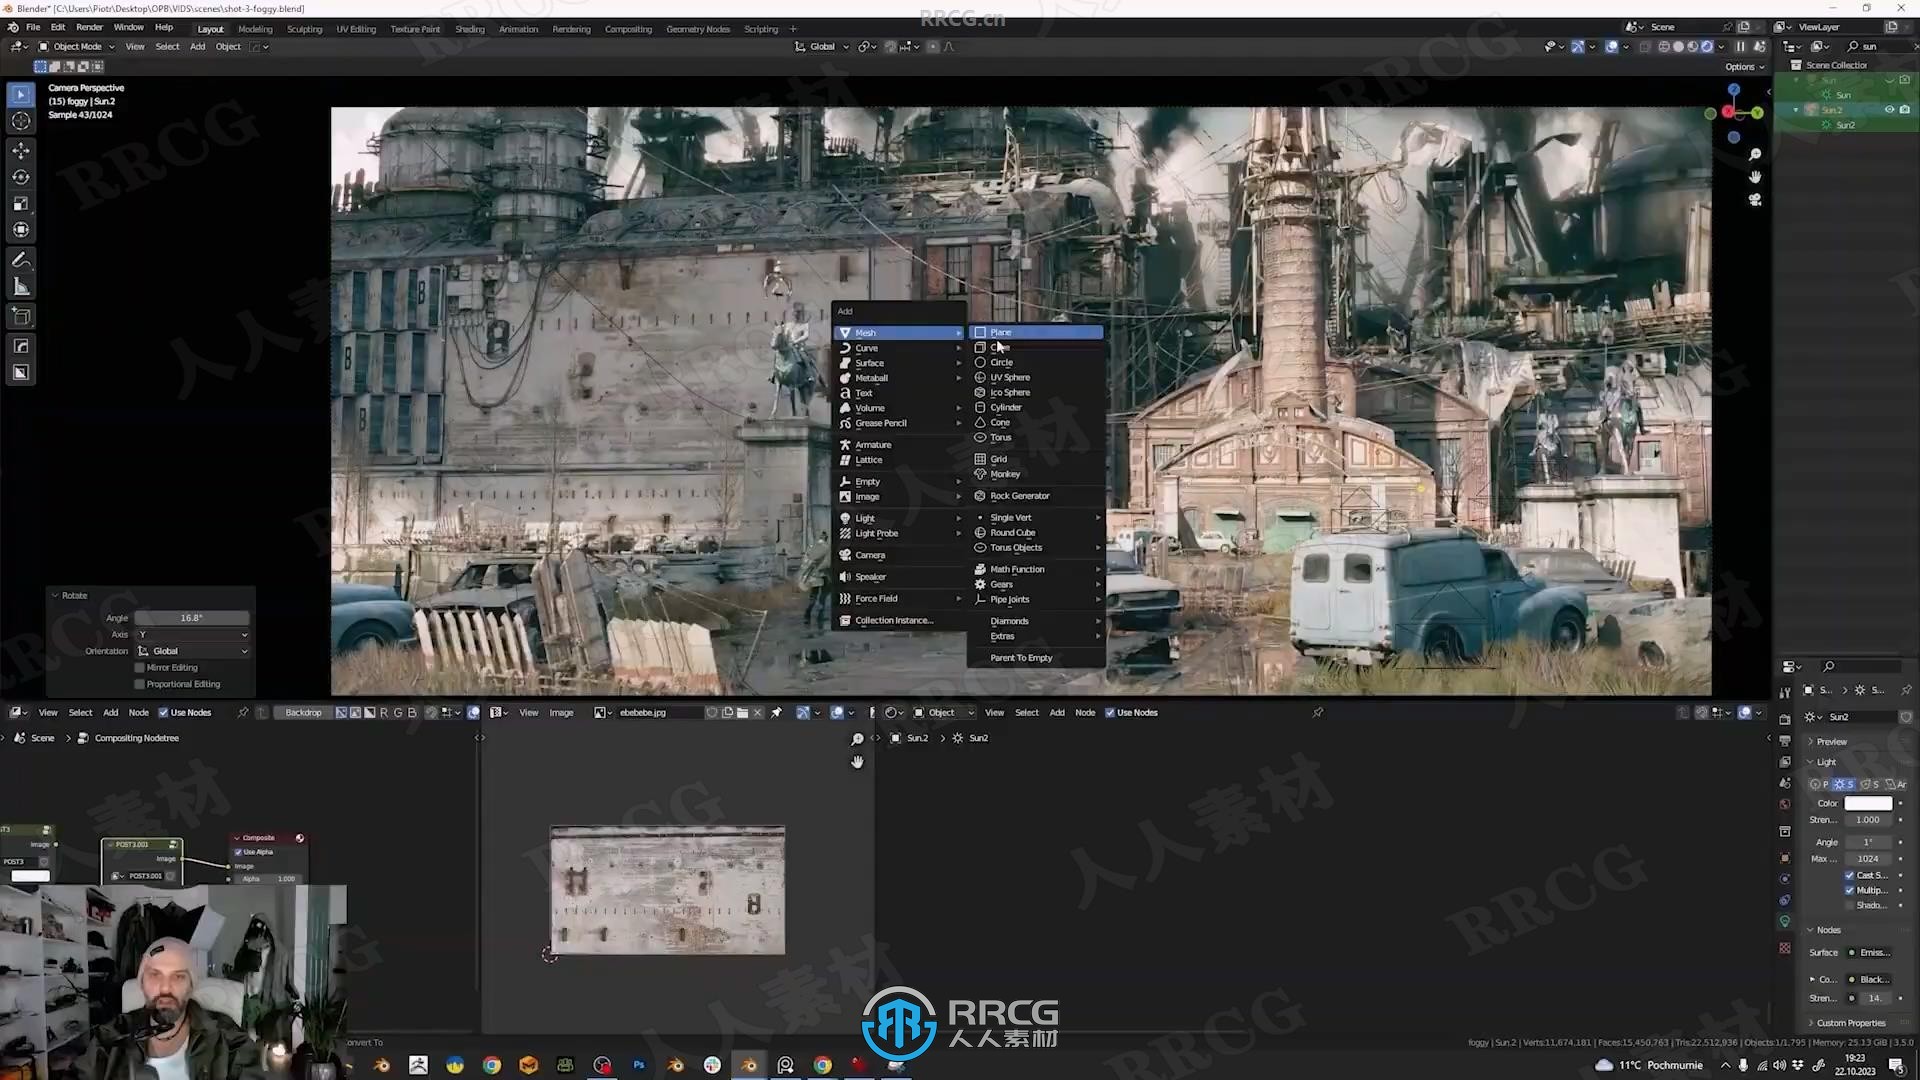
Task: Select the Measure tool
Action: pos(21,288)
